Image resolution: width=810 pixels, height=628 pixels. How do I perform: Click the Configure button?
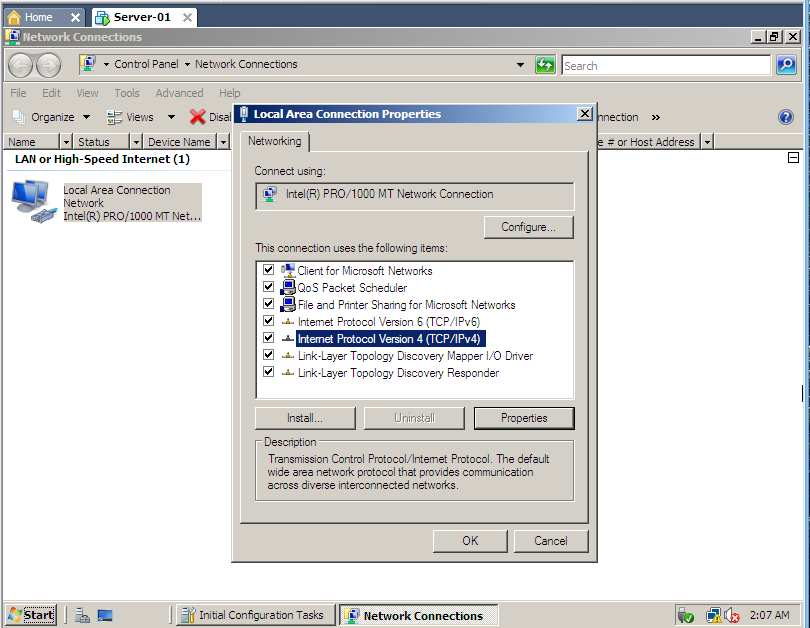point(528,227)
